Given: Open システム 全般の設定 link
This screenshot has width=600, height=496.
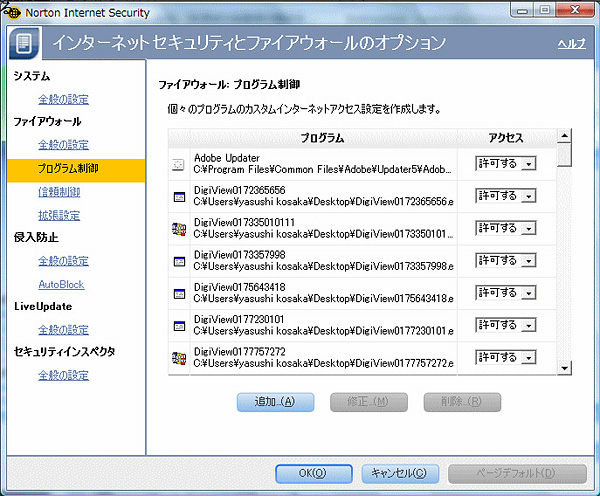Looking at the screenshot, I should click(x=64, y=100).
